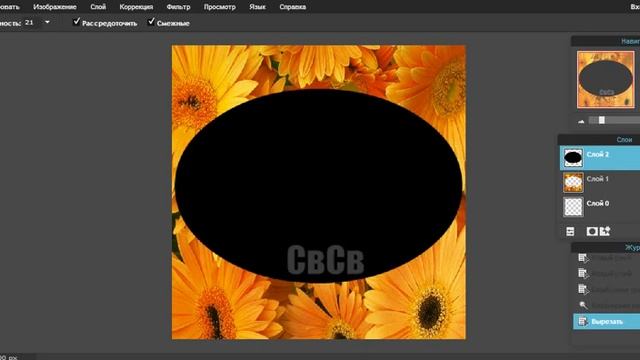Click the zoom-out mountain icon in the navigator

point(581,121)
